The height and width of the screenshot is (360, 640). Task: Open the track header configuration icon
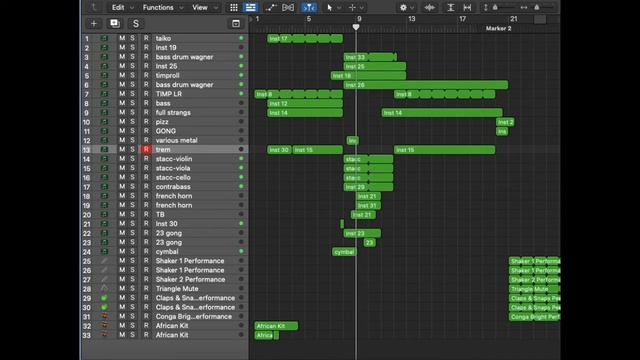[236, 24]
